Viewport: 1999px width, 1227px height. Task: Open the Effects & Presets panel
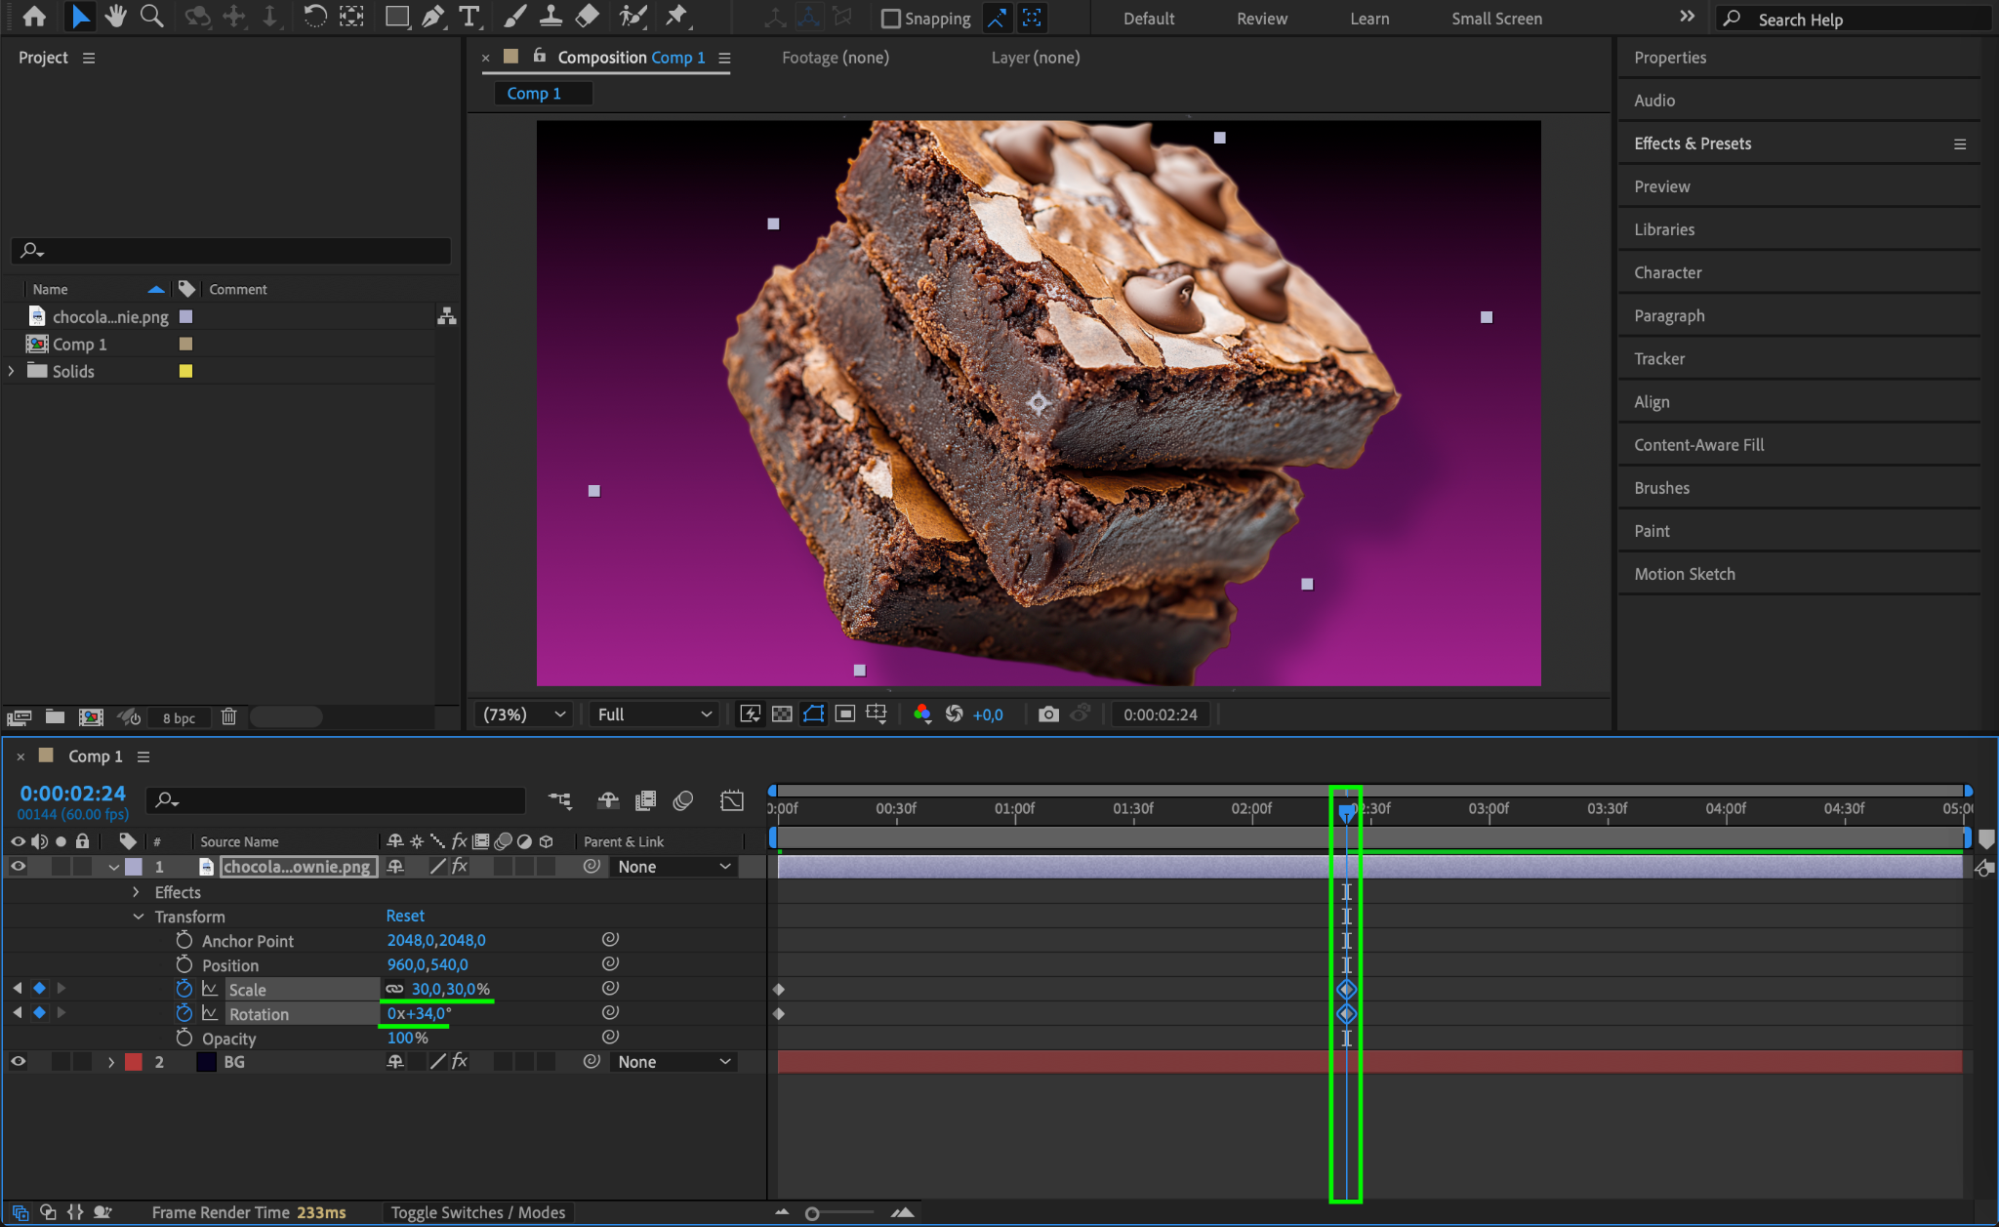point(1692,143)
